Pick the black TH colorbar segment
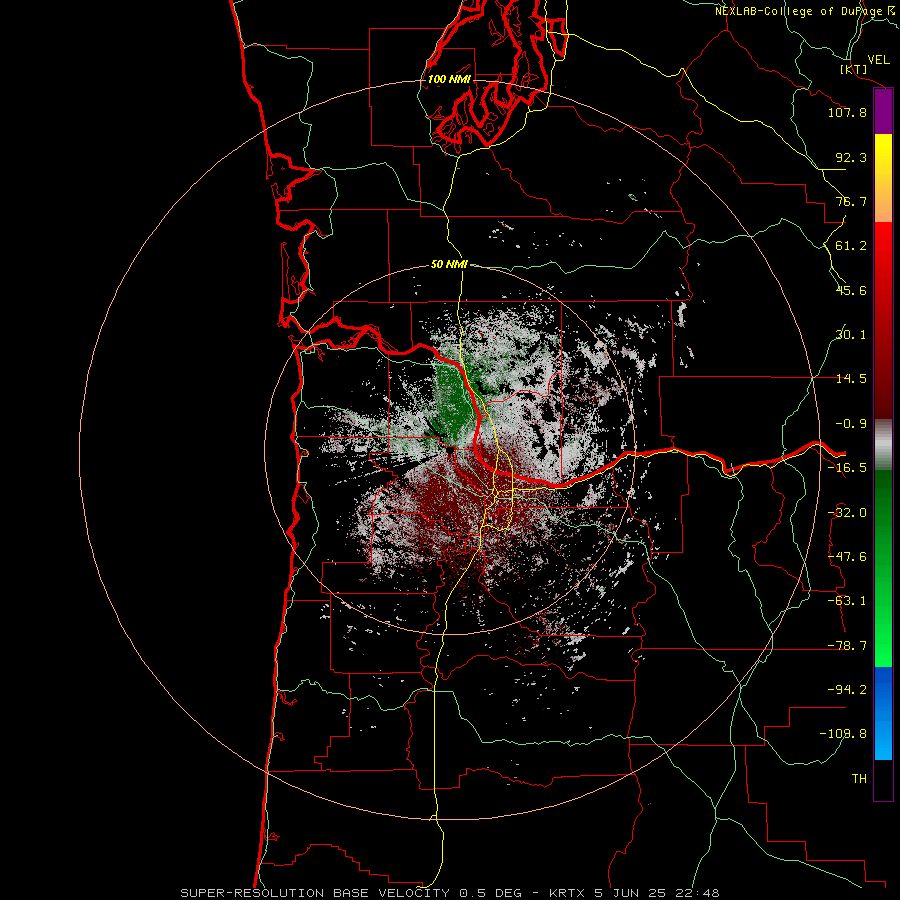The width and height of the screenshot is (900, 900). (x=883, y=779)
